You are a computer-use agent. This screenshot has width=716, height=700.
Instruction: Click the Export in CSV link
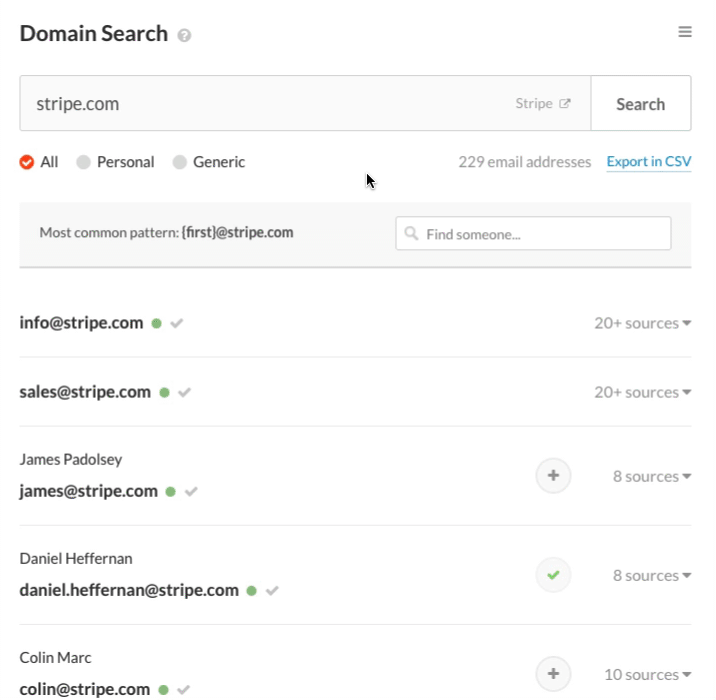[648, 162]
